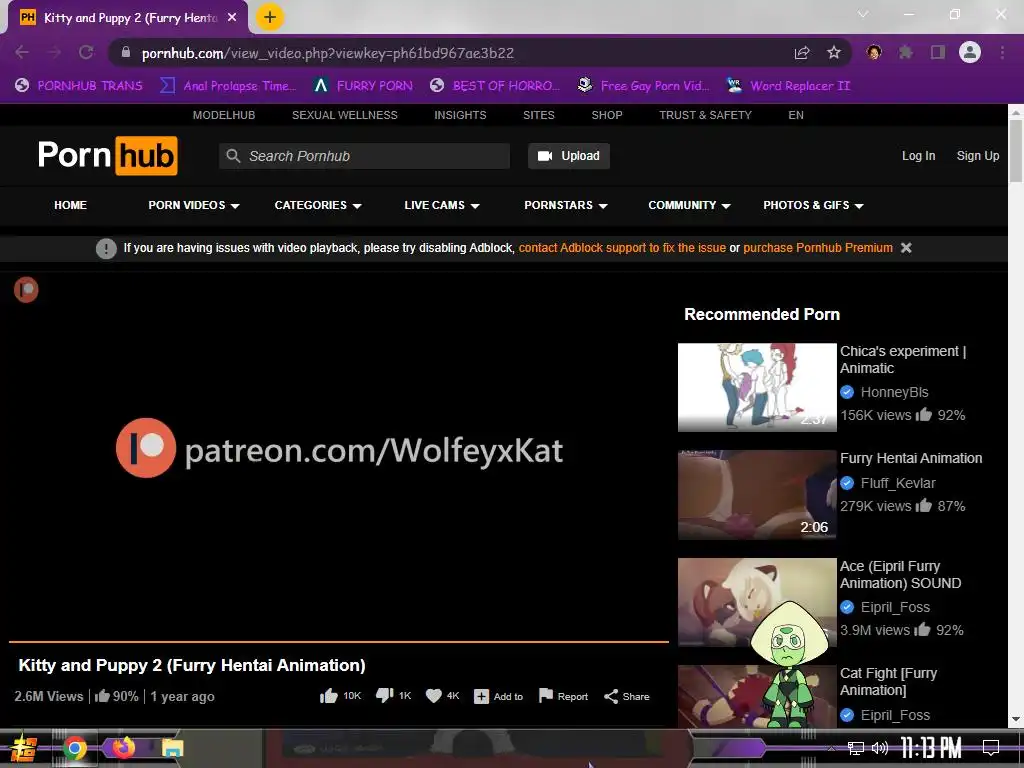
Task: Go to the HOME navigation item
Action: [x=71, y=205]
